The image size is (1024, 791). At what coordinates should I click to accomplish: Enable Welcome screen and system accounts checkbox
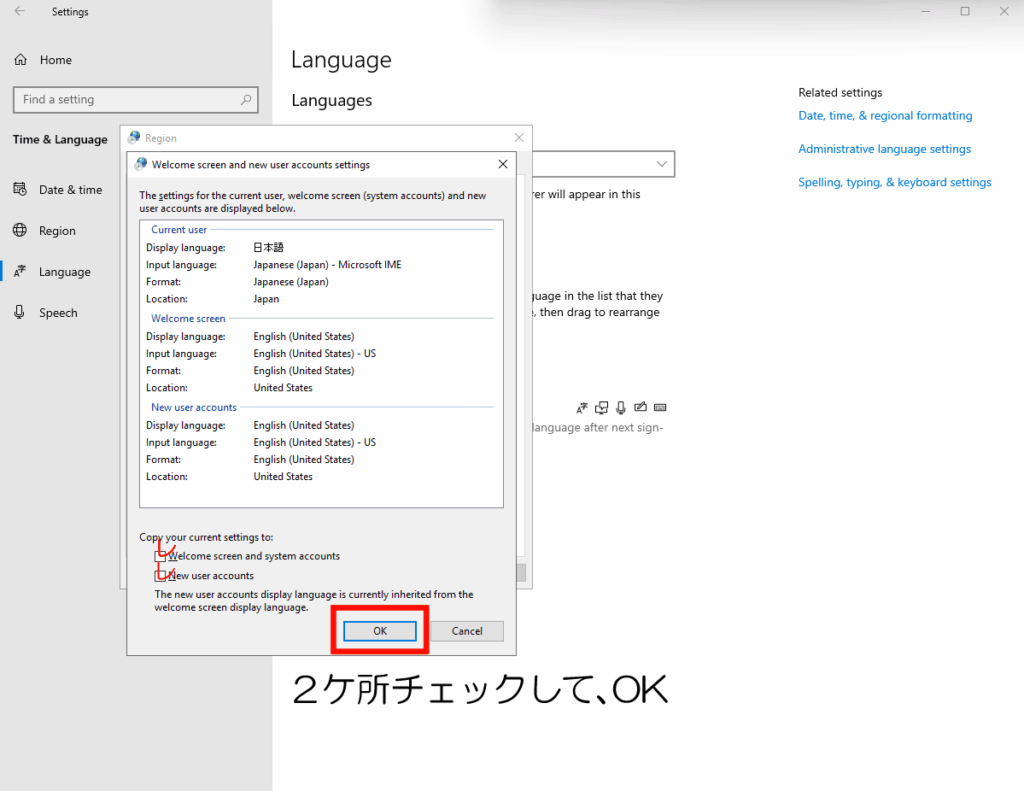(160, 556)
